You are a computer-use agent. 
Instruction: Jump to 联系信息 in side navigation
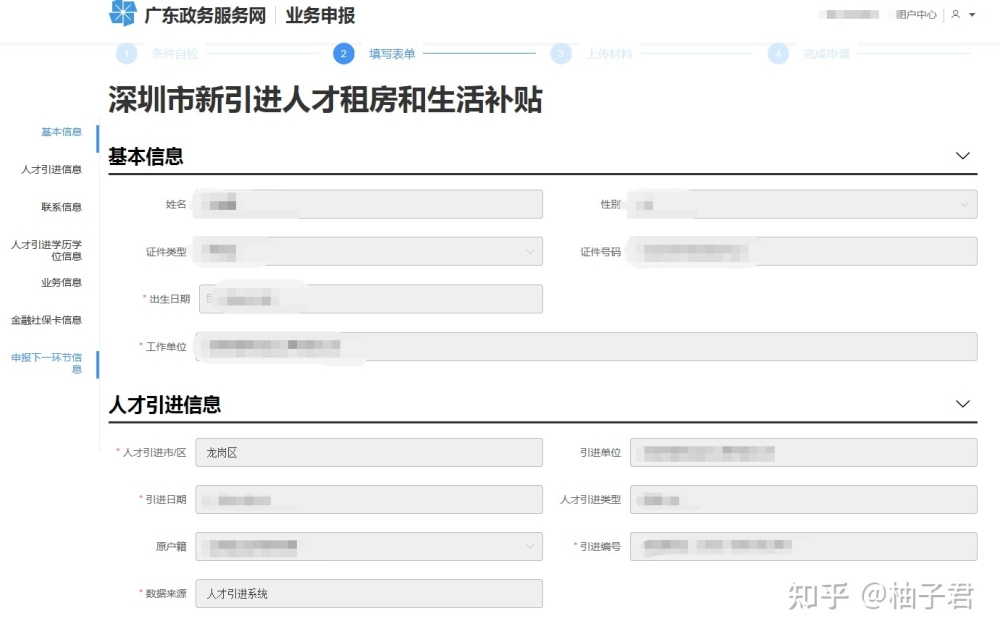61,207
